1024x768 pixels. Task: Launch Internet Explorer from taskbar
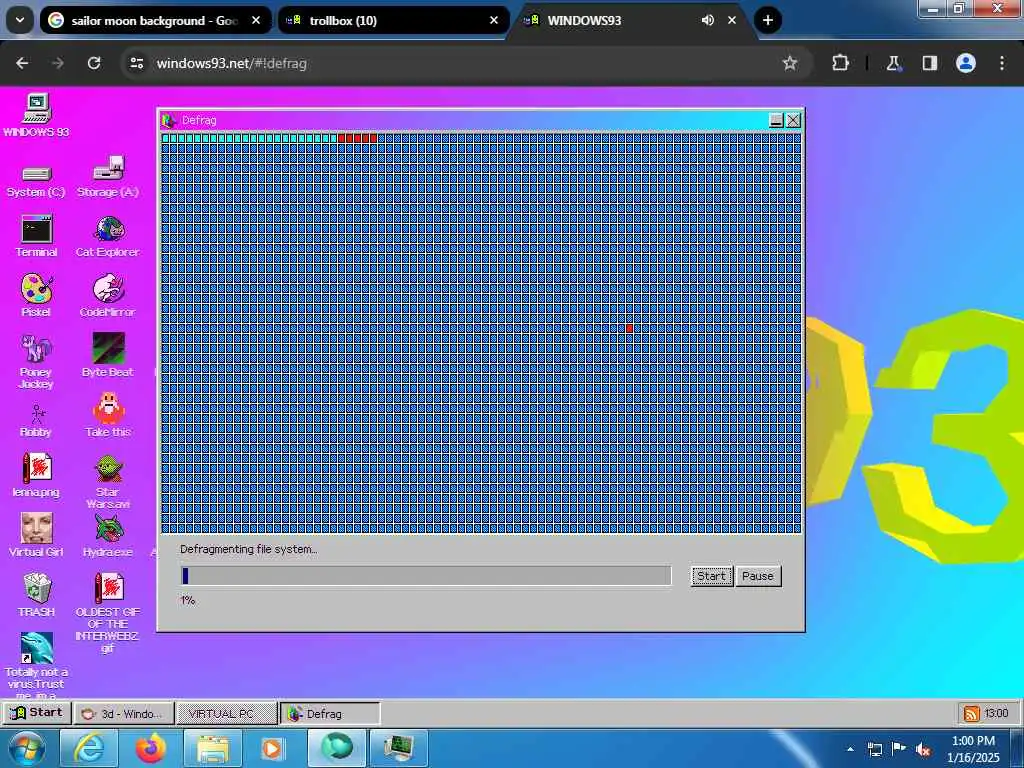89,748
